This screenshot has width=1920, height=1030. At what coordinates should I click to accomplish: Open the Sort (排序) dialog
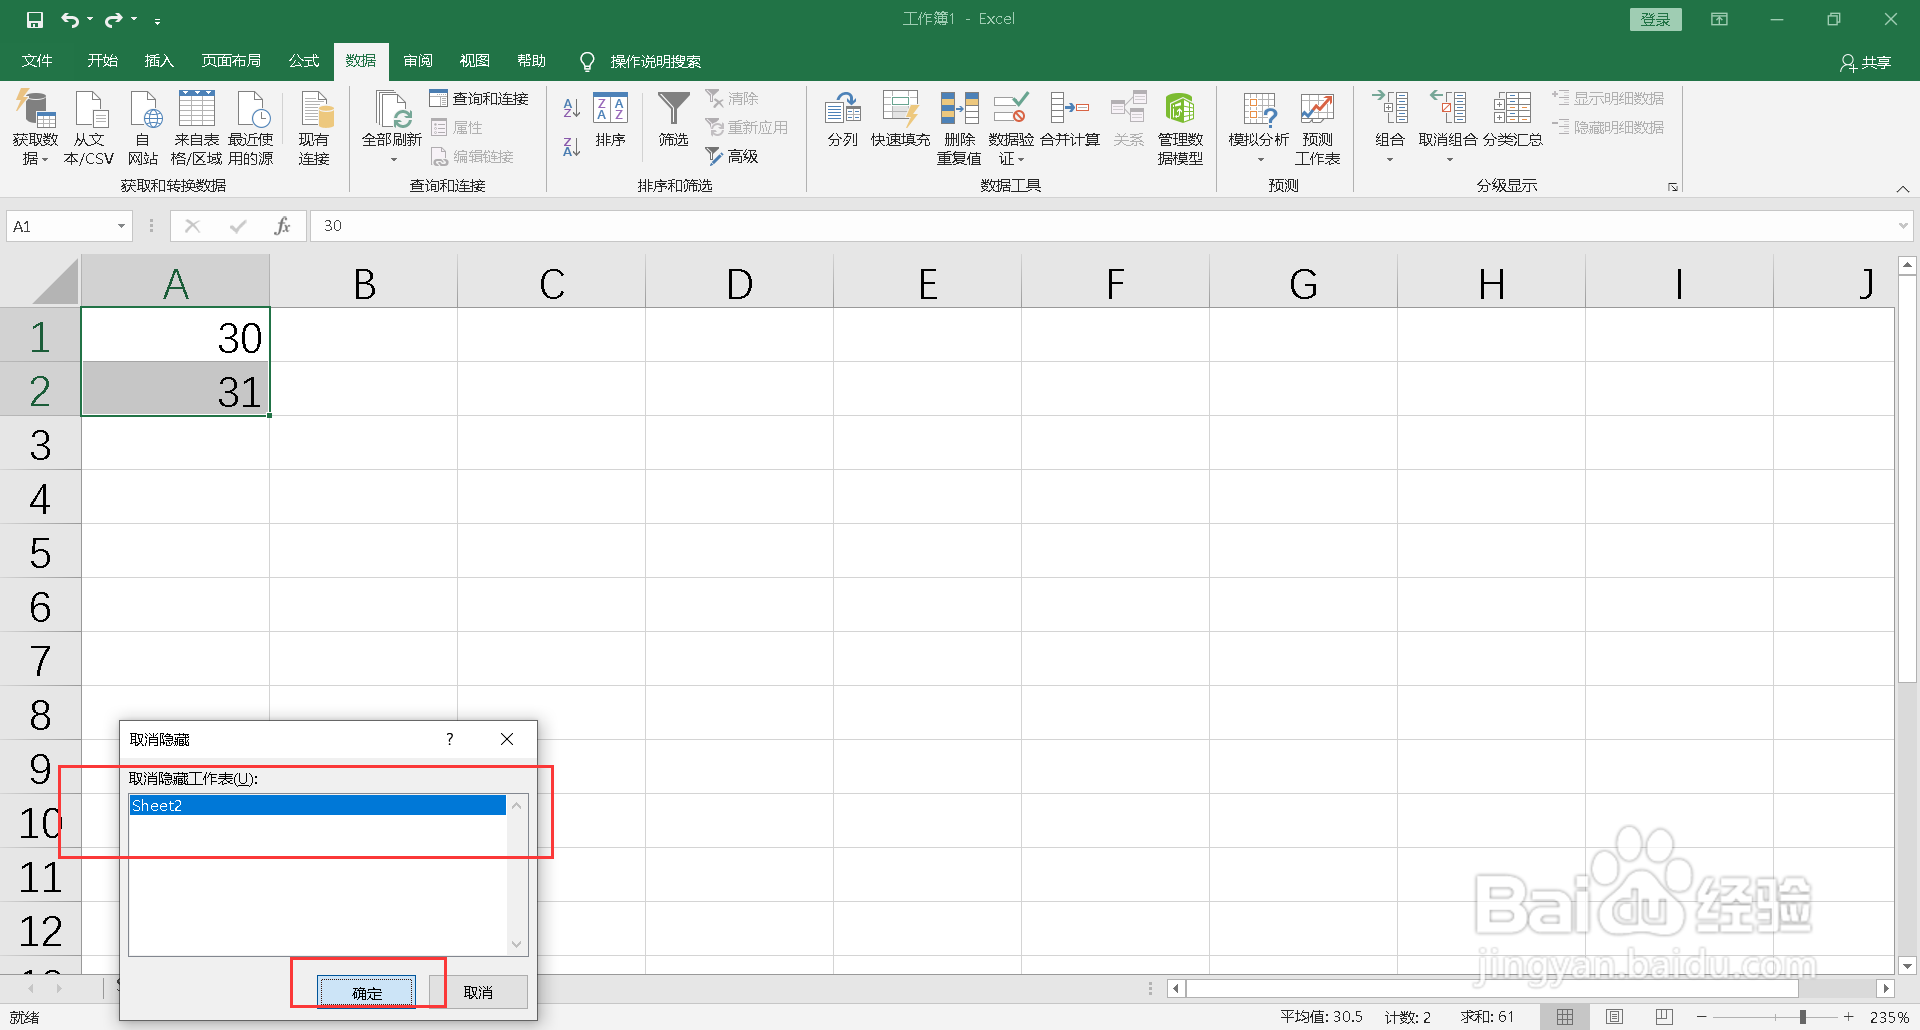point(610,120)
